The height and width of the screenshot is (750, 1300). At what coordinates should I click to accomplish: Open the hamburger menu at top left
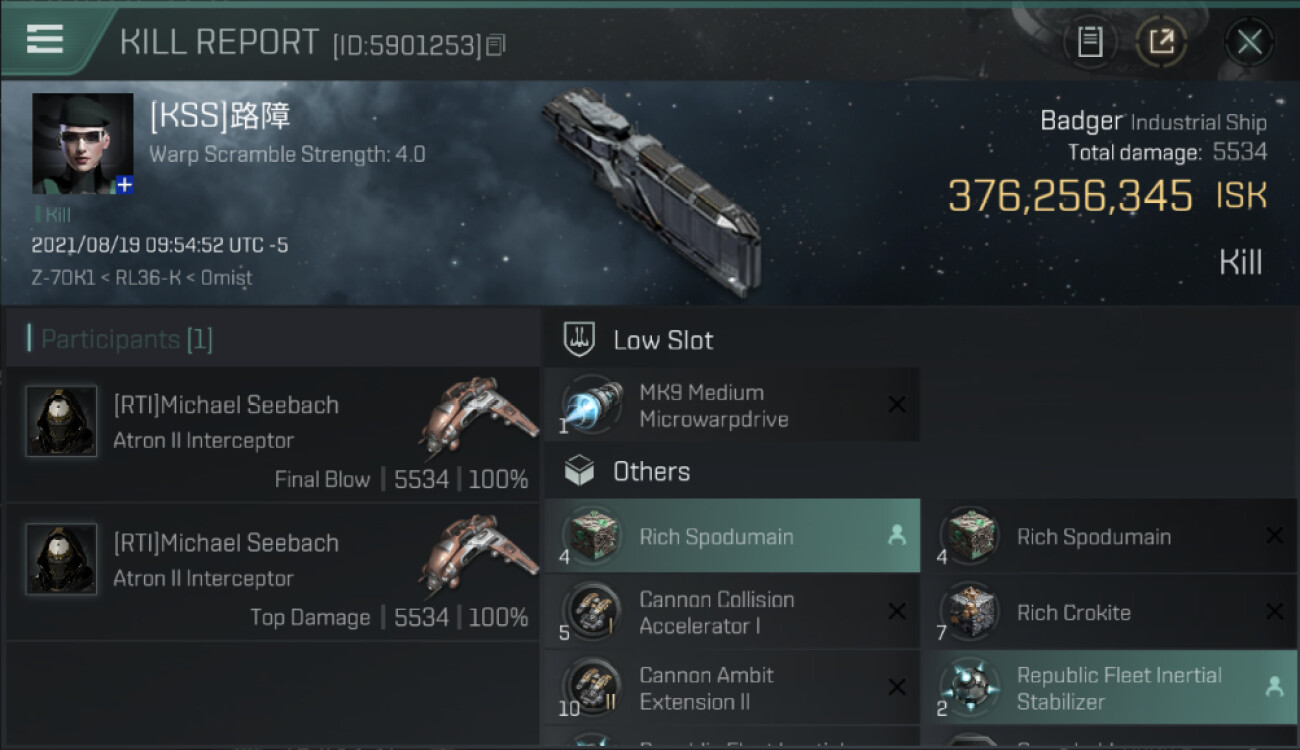tap(45, 40)
